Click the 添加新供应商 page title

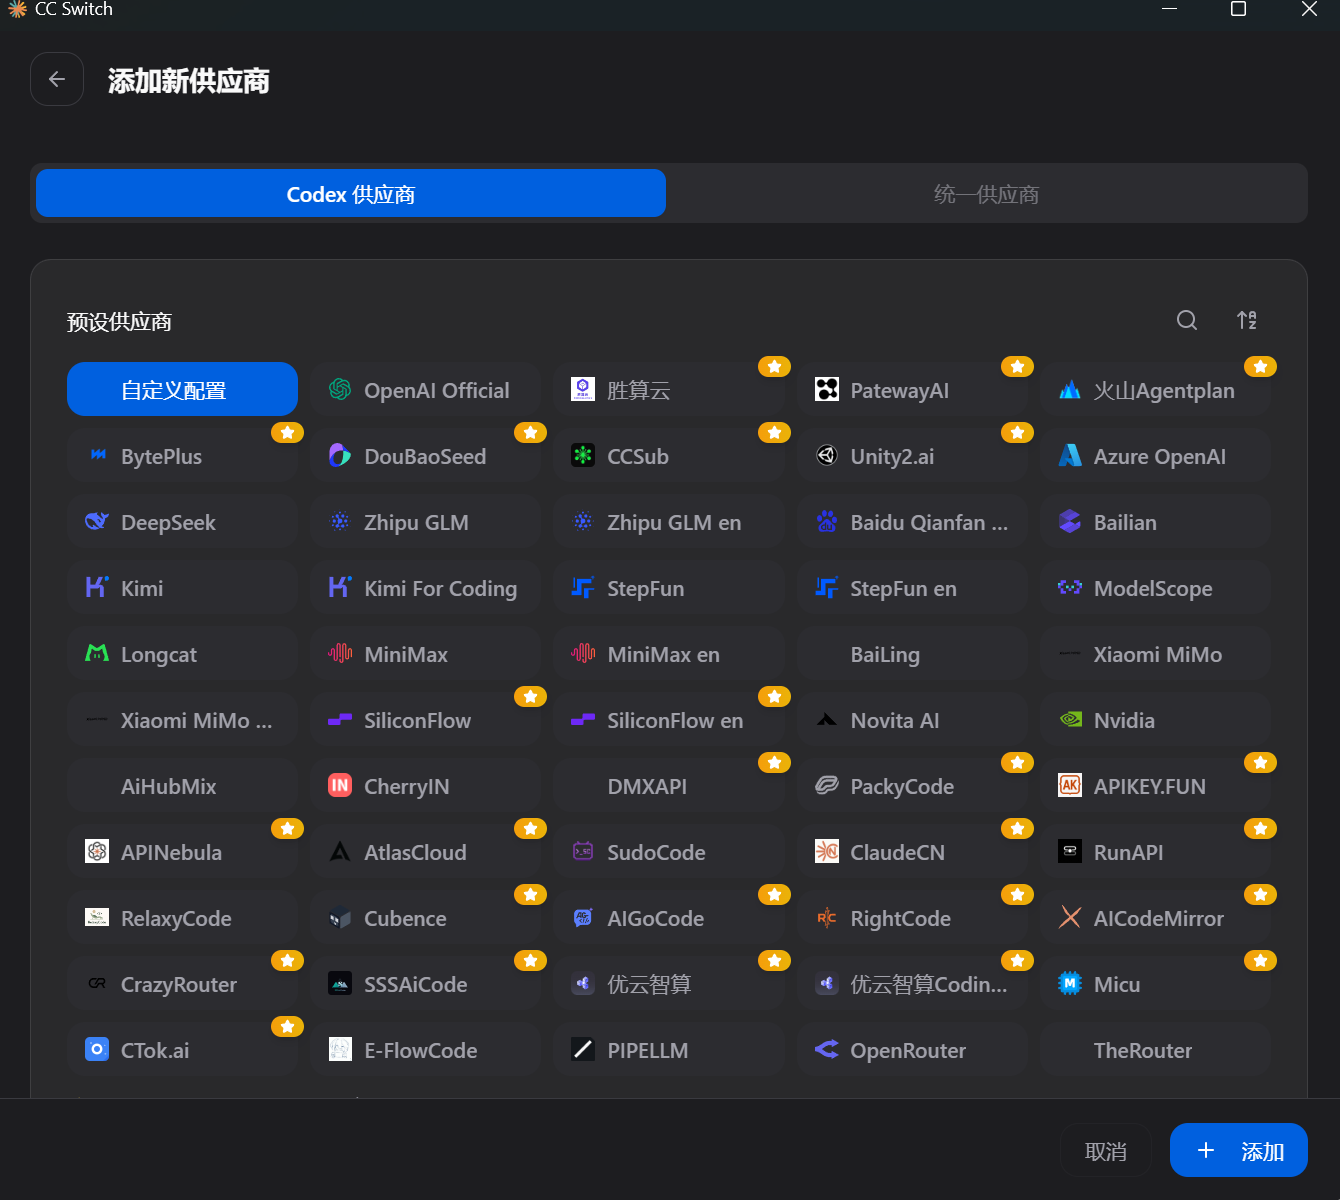coord(189,80)
